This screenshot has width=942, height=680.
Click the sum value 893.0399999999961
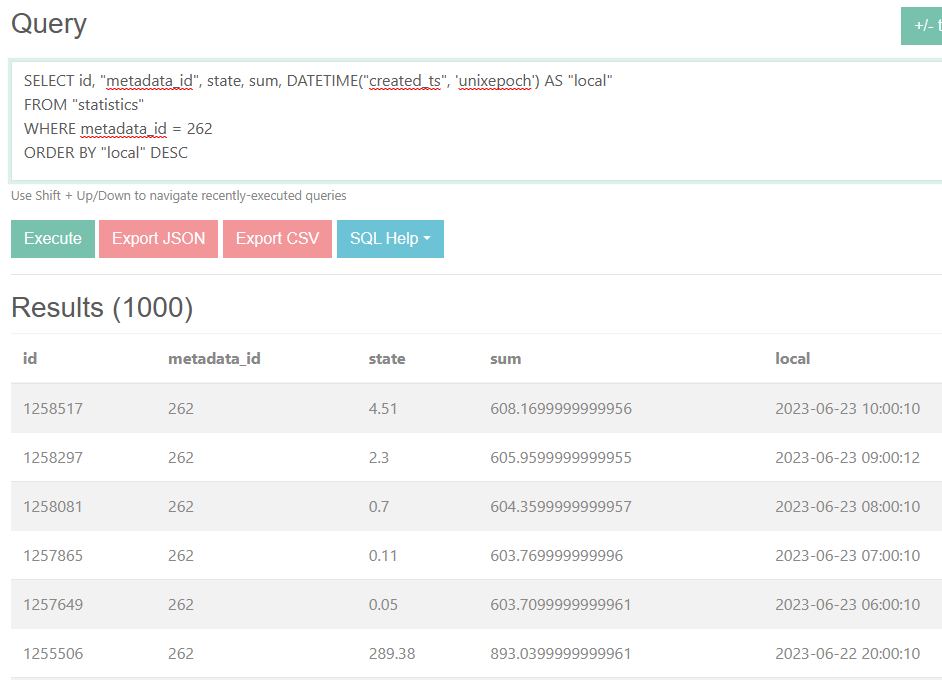coord(561,654)
